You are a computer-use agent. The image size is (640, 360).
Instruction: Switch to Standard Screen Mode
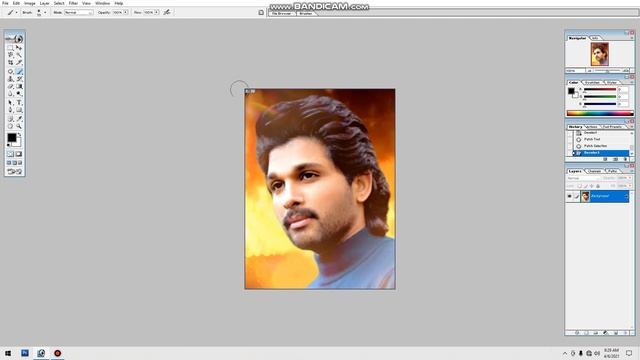coord(9,163)
